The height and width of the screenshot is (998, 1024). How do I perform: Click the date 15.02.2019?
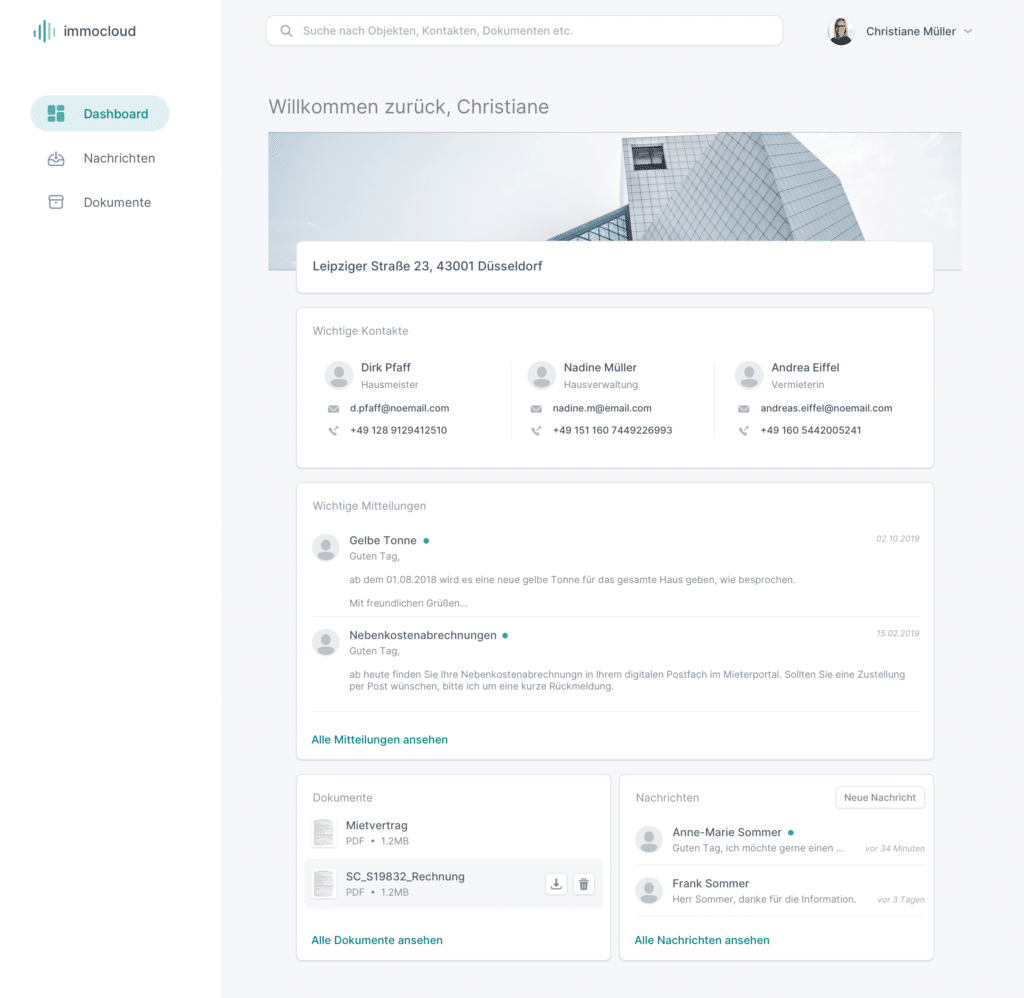point(897,634)
